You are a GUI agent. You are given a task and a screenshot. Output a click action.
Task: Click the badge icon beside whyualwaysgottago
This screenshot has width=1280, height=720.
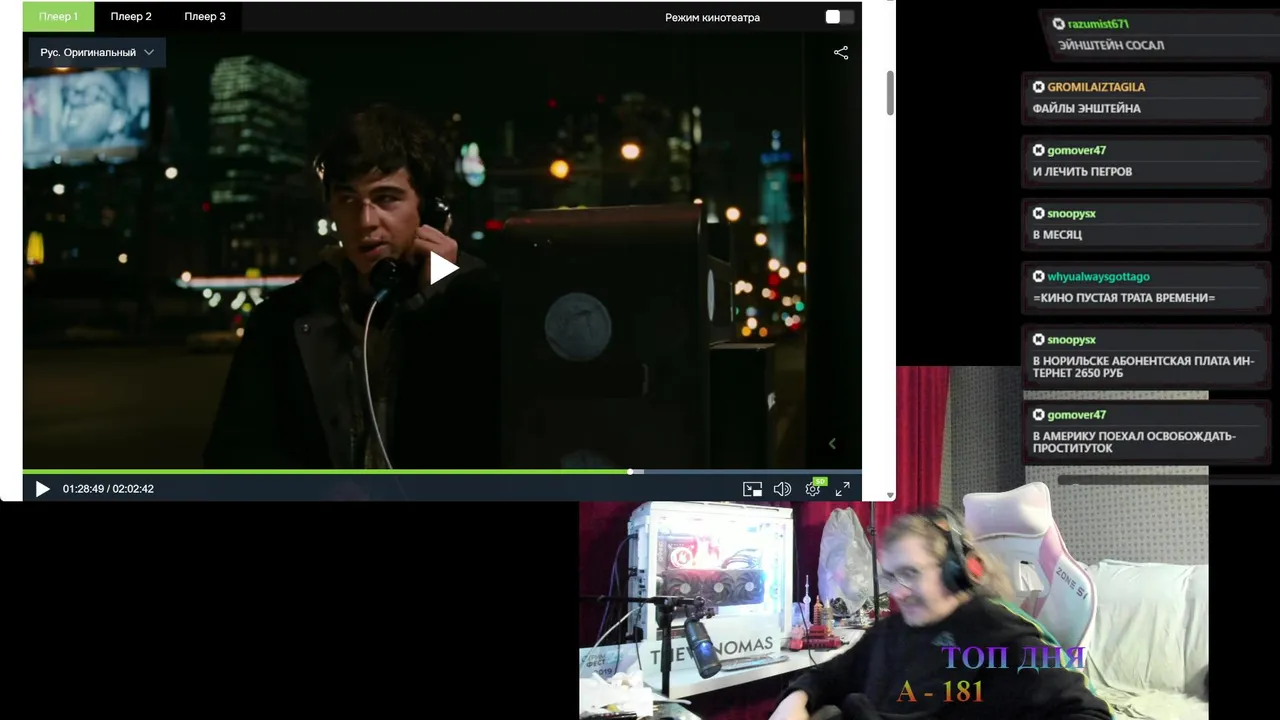click(1039, 277)
